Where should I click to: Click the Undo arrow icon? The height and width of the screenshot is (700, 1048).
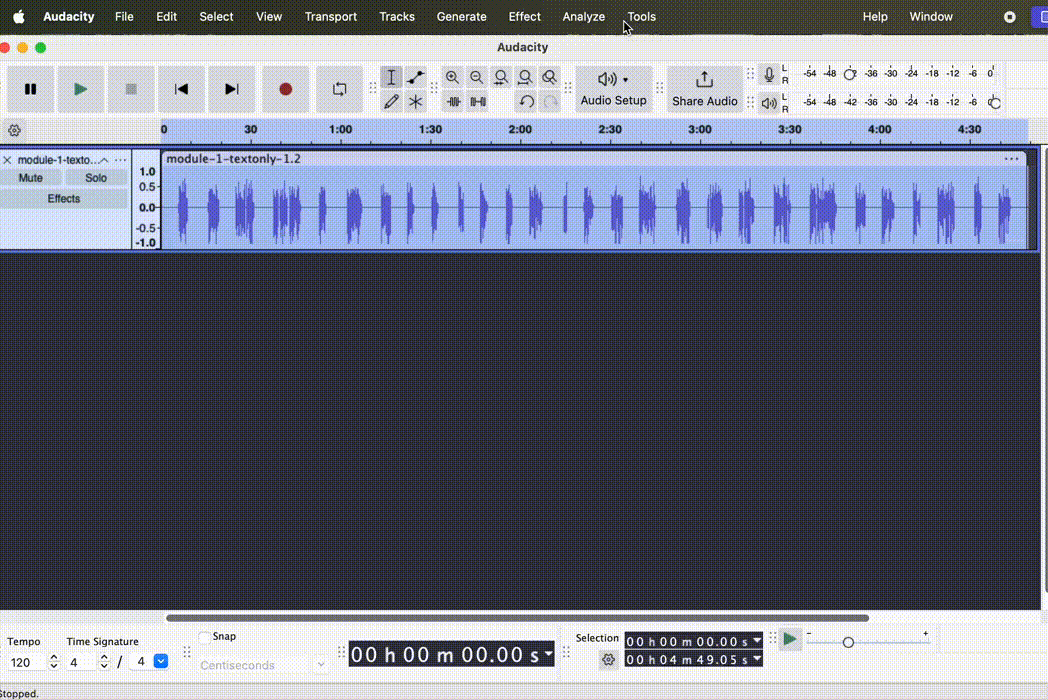tap(527, 102)
